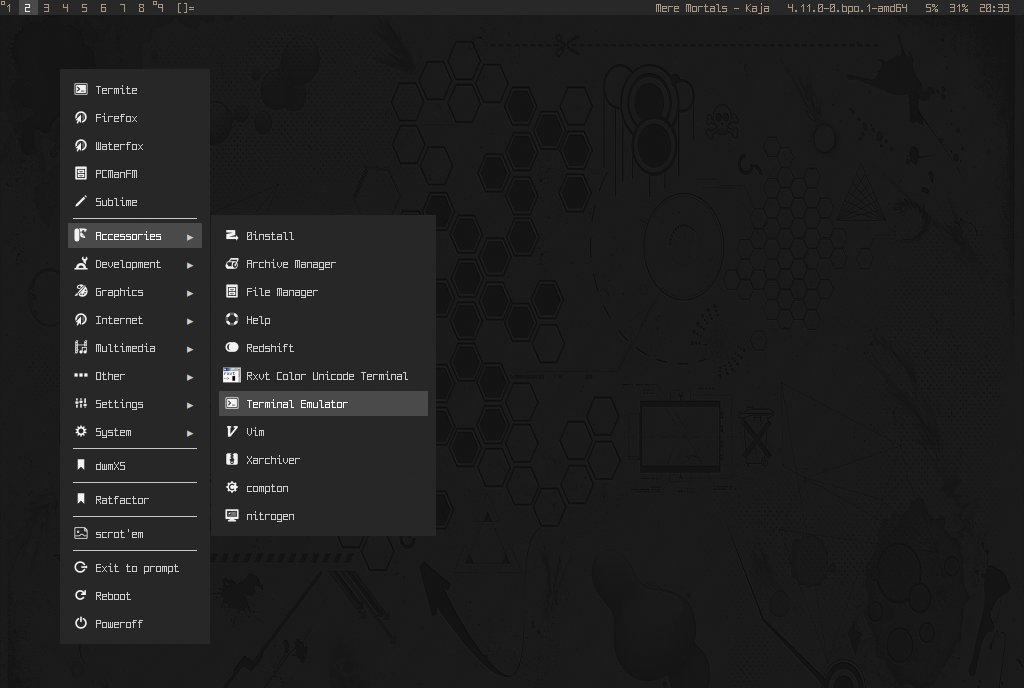Click the Multimedia film icon
Viewport: 1024px width, 688px height.
coord(81,348)
